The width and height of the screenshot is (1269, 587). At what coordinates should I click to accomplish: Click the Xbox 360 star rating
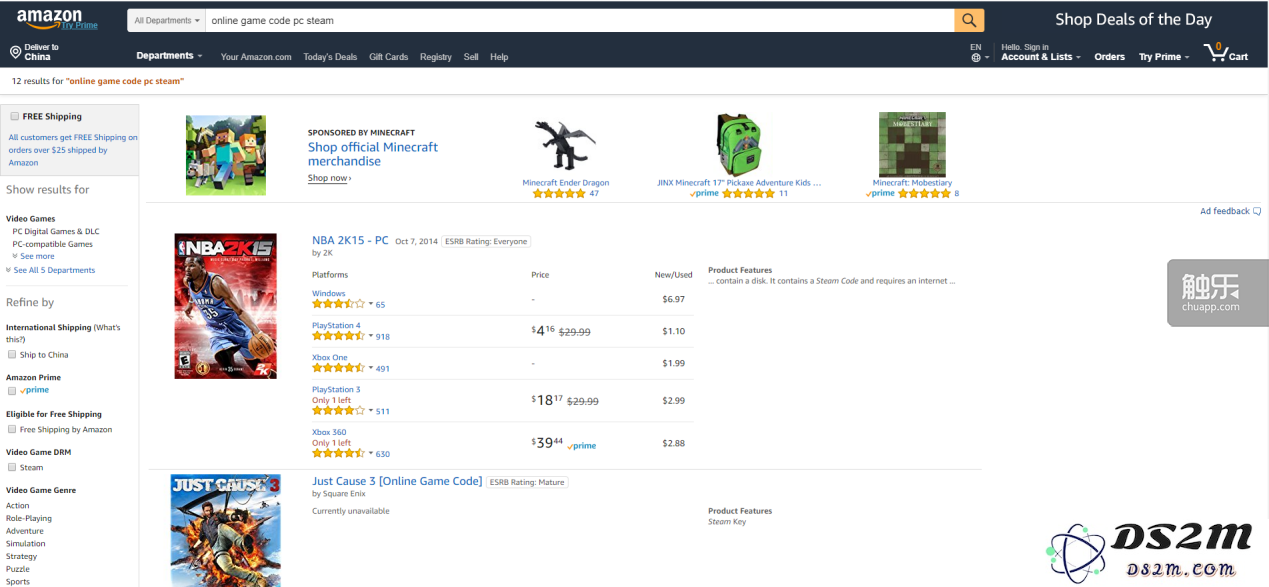(x=338, y=453)
